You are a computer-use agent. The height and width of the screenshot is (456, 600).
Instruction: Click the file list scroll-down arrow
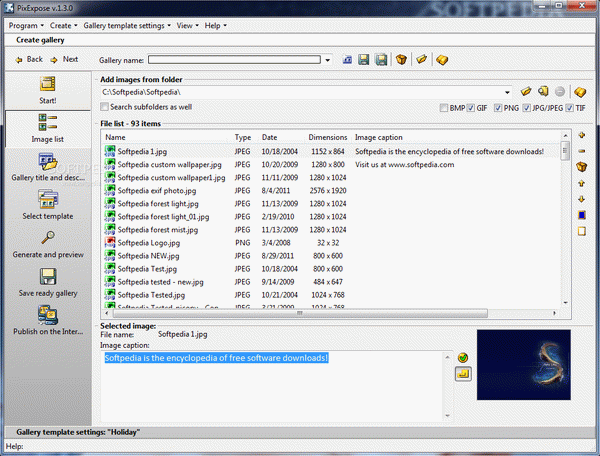pyautogui.click(x=565, y=303)
